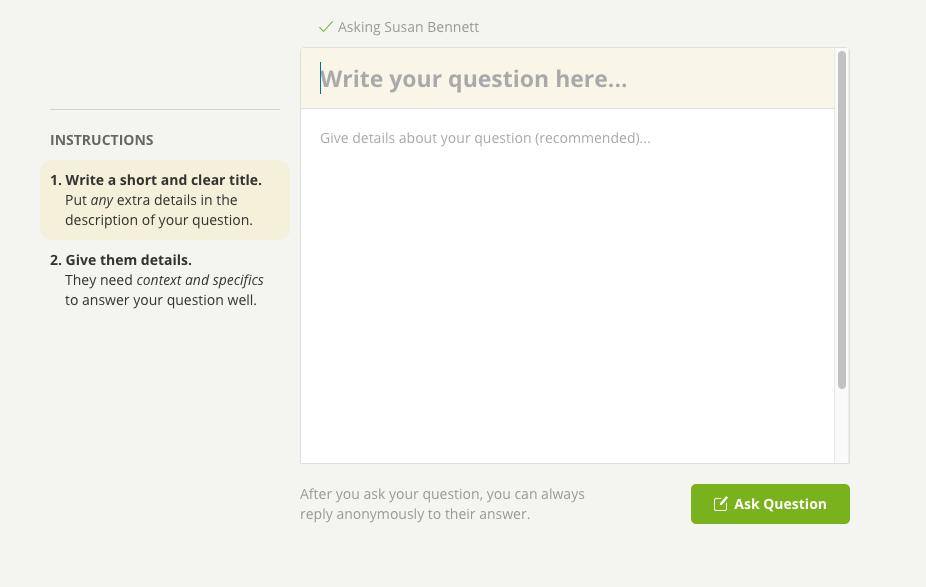Click the "reply anonymously to their answer" line
Screen dimensions: 926x587
tap(414, 514)
